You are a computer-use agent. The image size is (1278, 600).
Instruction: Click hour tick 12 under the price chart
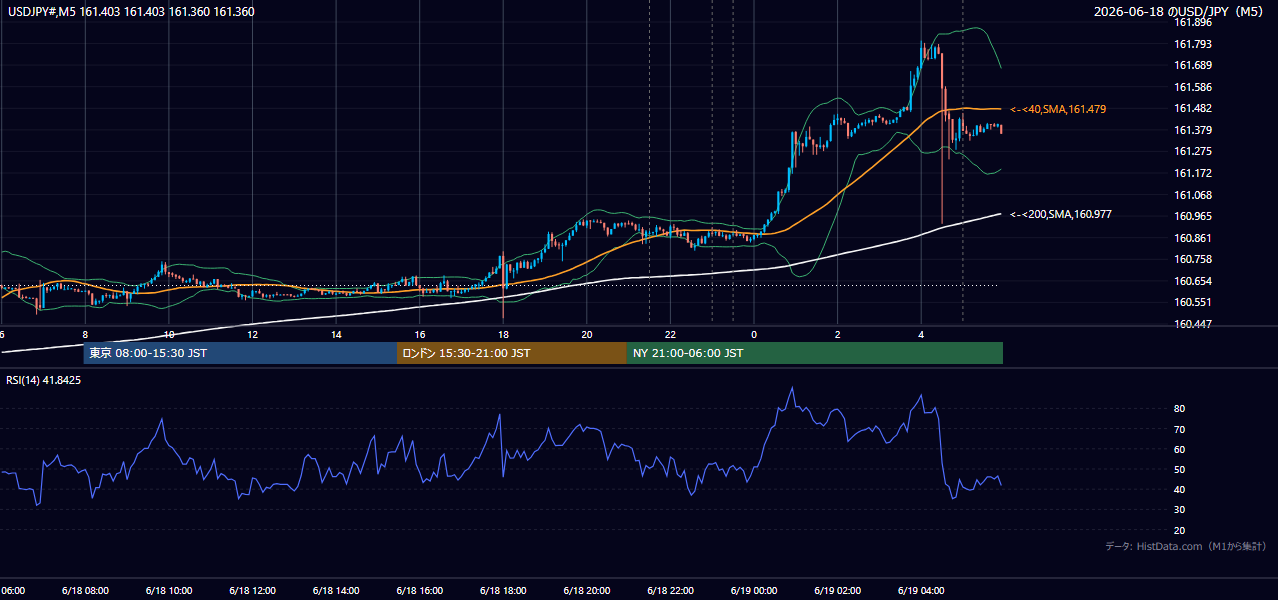click(252, 335)
